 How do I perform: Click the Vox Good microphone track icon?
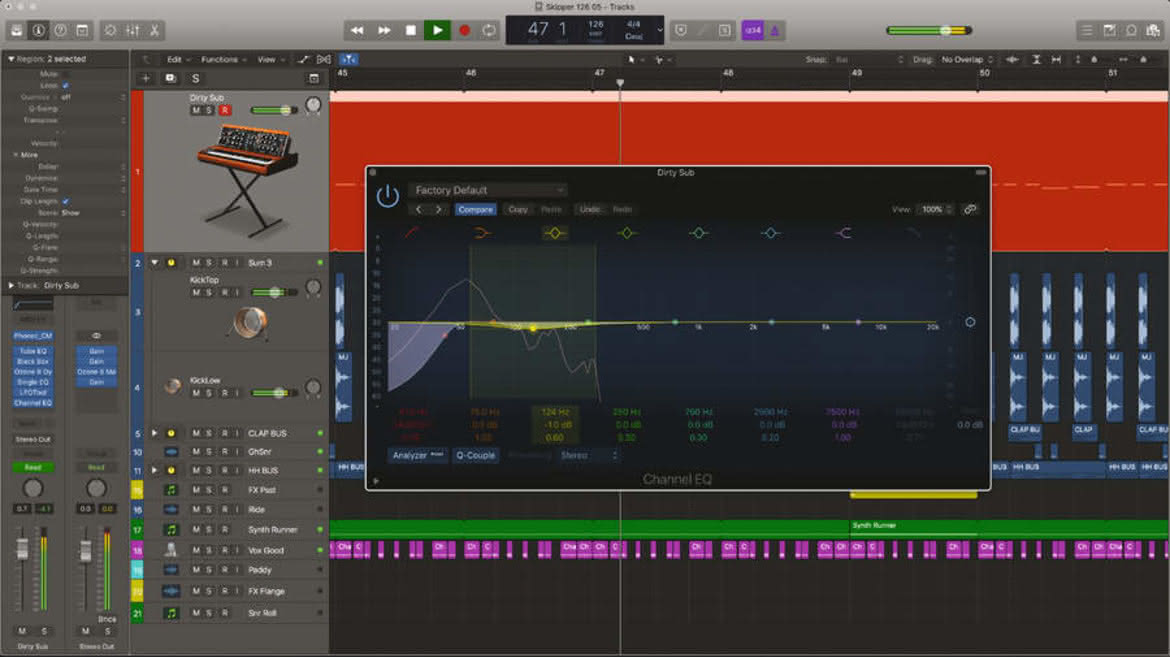click(171, 550)
